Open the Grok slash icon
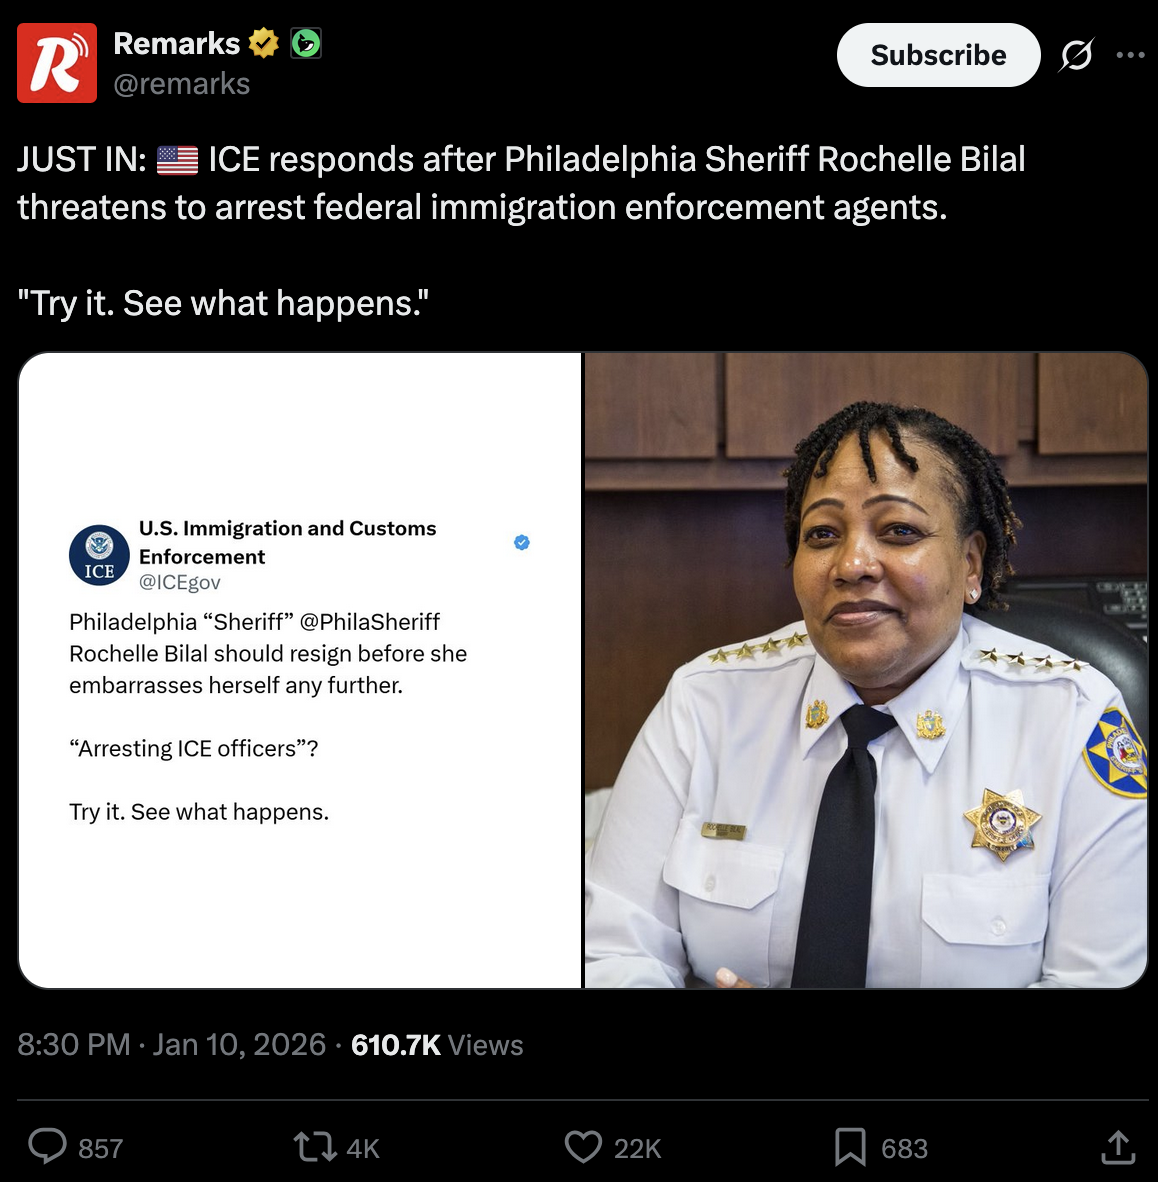 (1076, 55)
